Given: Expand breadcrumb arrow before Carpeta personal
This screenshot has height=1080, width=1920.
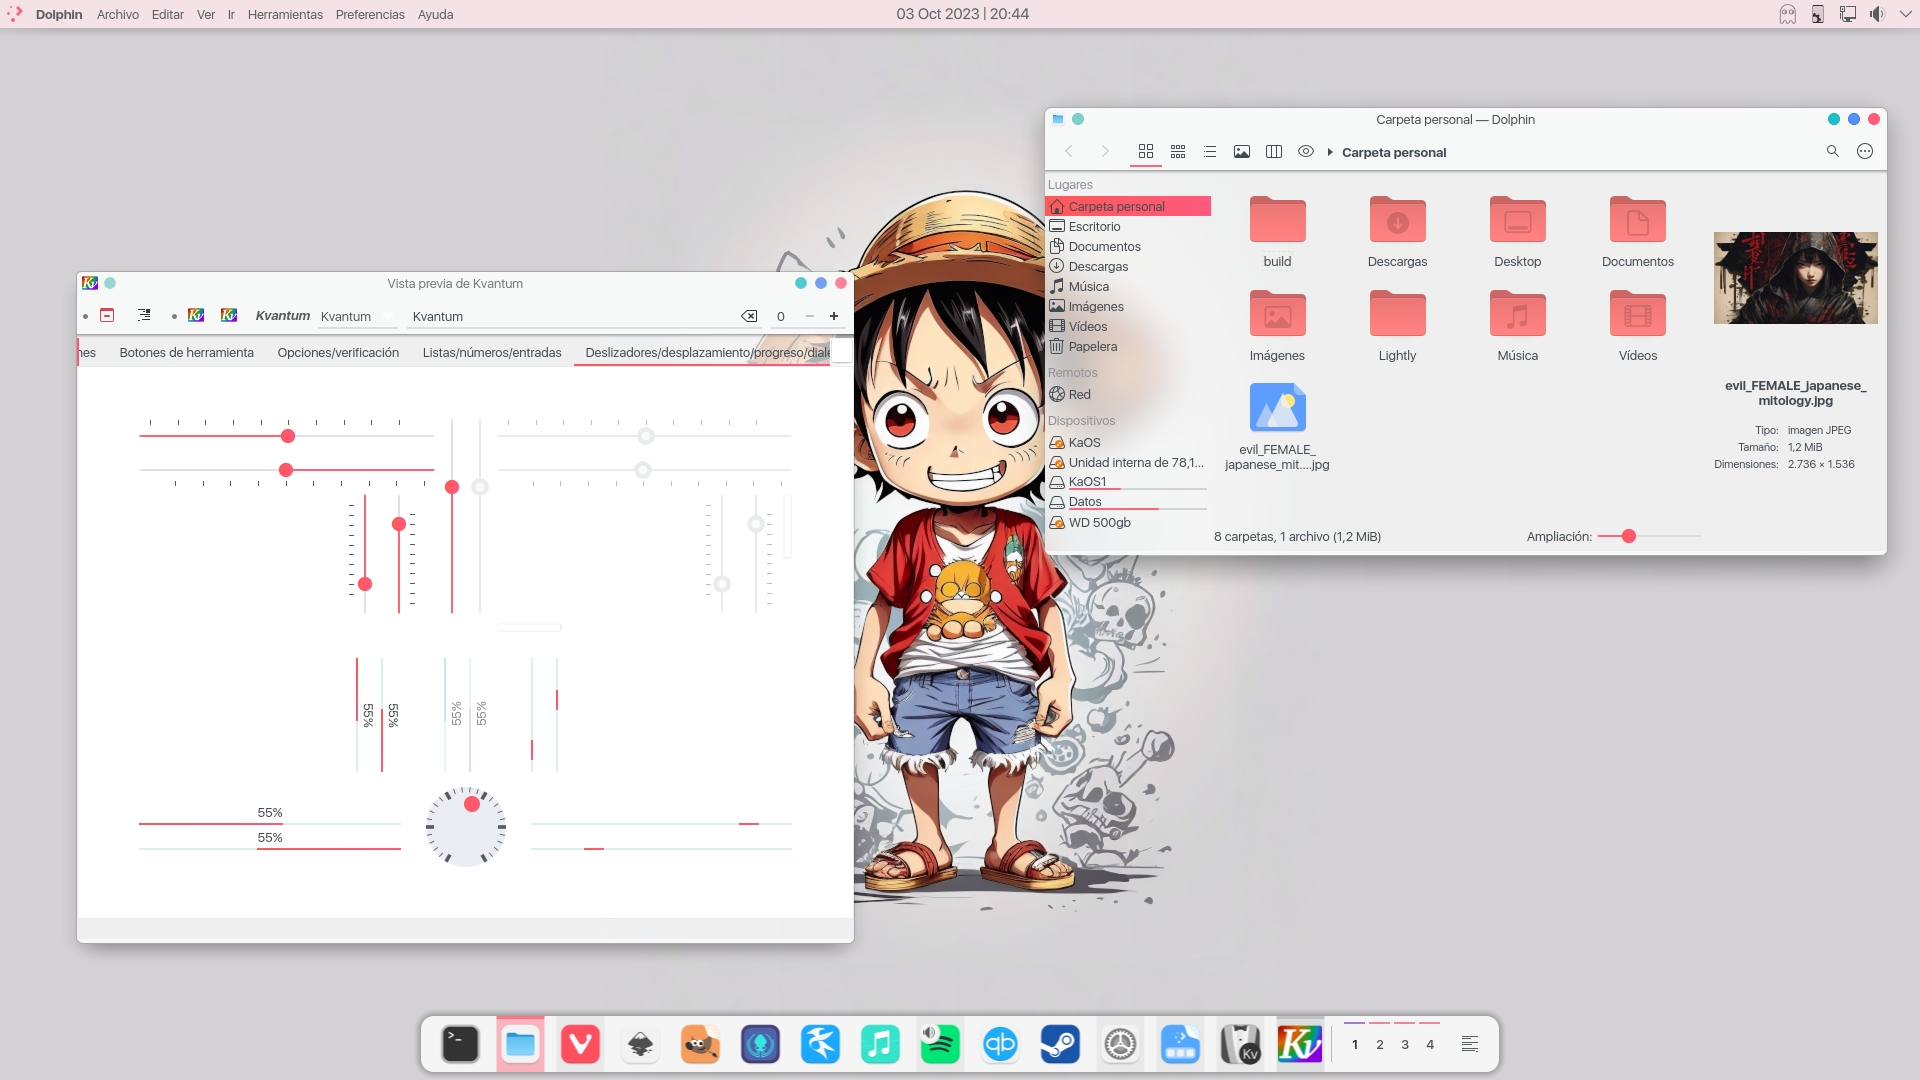Looking at the screenshot, I should point(1330,152).
